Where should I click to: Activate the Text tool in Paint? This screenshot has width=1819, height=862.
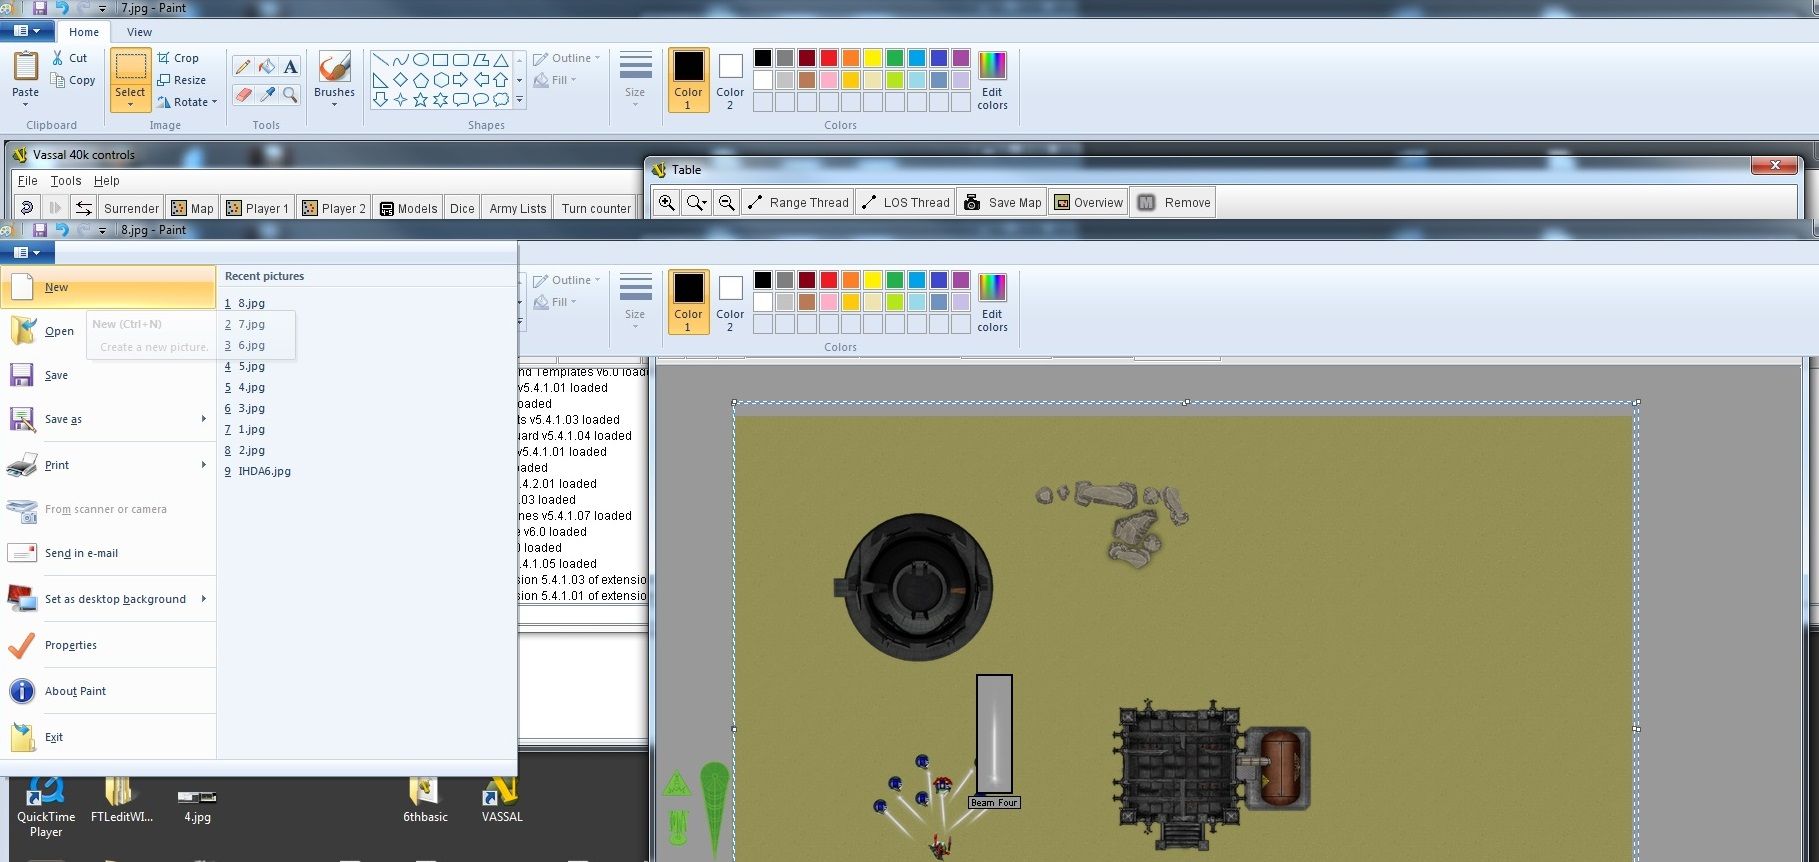pyautogui.click(x=290, y=67)
